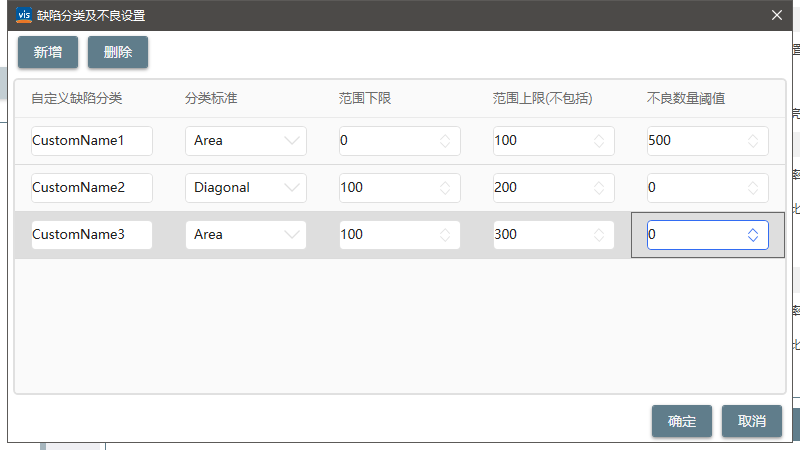Click CustomName2 不良数量阈值 stepper arrows
The width and height of the screenshot is (800, 450).
pyautogui.click(x=753, y=188)
